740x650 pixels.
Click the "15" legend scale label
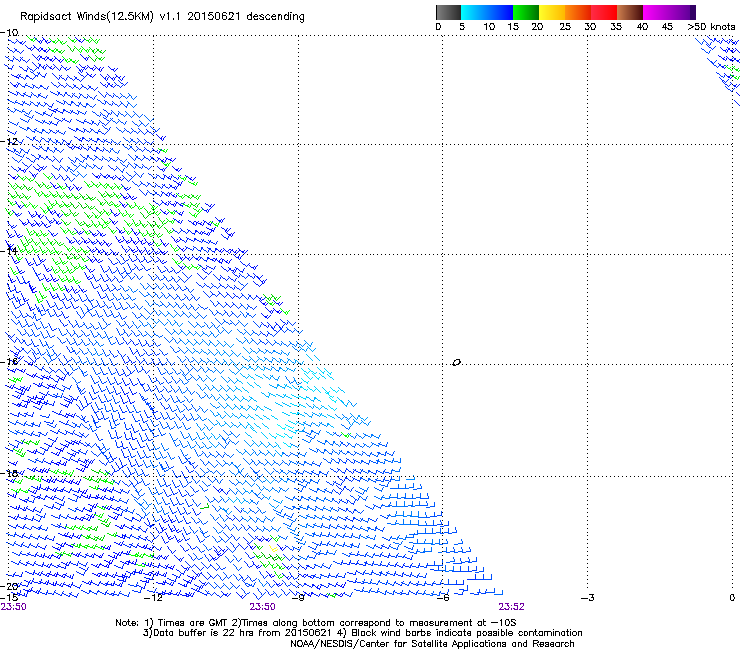tap(513, 27)
